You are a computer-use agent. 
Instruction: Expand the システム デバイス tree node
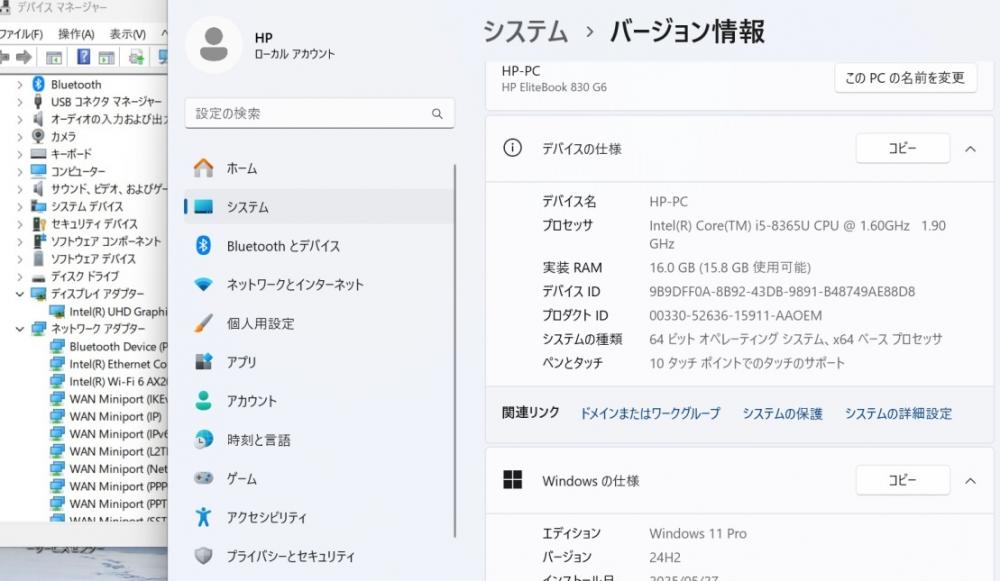[x=20, y=206]
